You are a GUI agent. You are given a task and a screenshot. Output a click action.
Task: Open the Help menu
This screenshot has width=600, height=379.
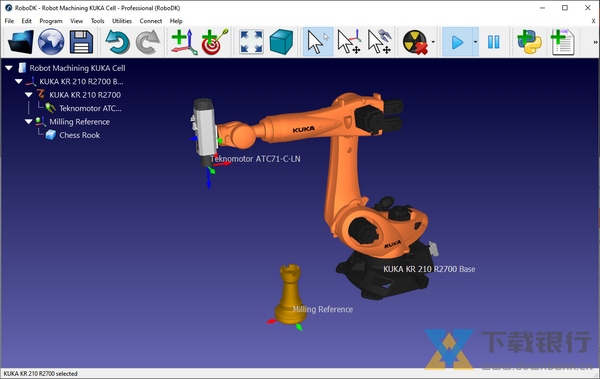coord(176,21)
